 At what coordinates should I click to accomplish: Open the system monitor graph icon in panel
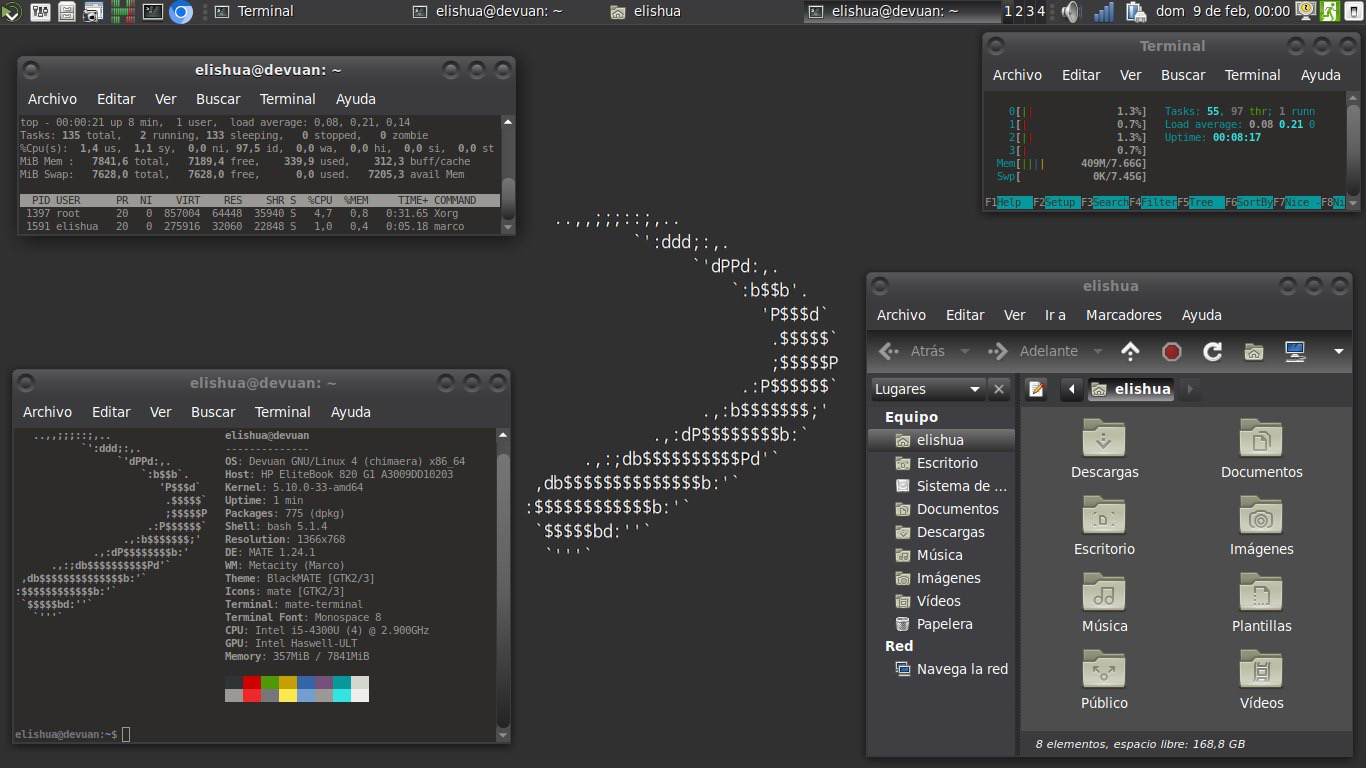(123, 12)
